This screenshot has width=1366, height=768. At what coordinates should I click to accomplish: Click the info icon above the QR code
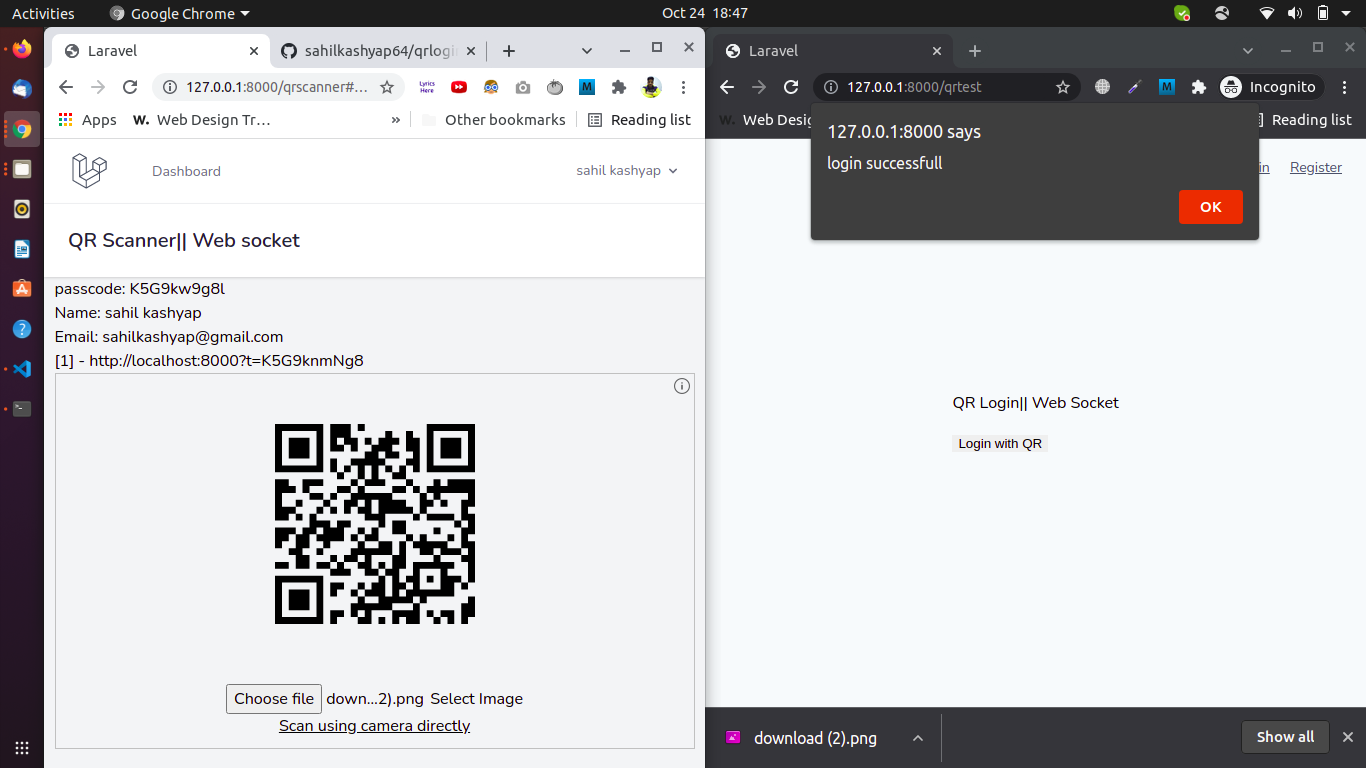(682, 386)
